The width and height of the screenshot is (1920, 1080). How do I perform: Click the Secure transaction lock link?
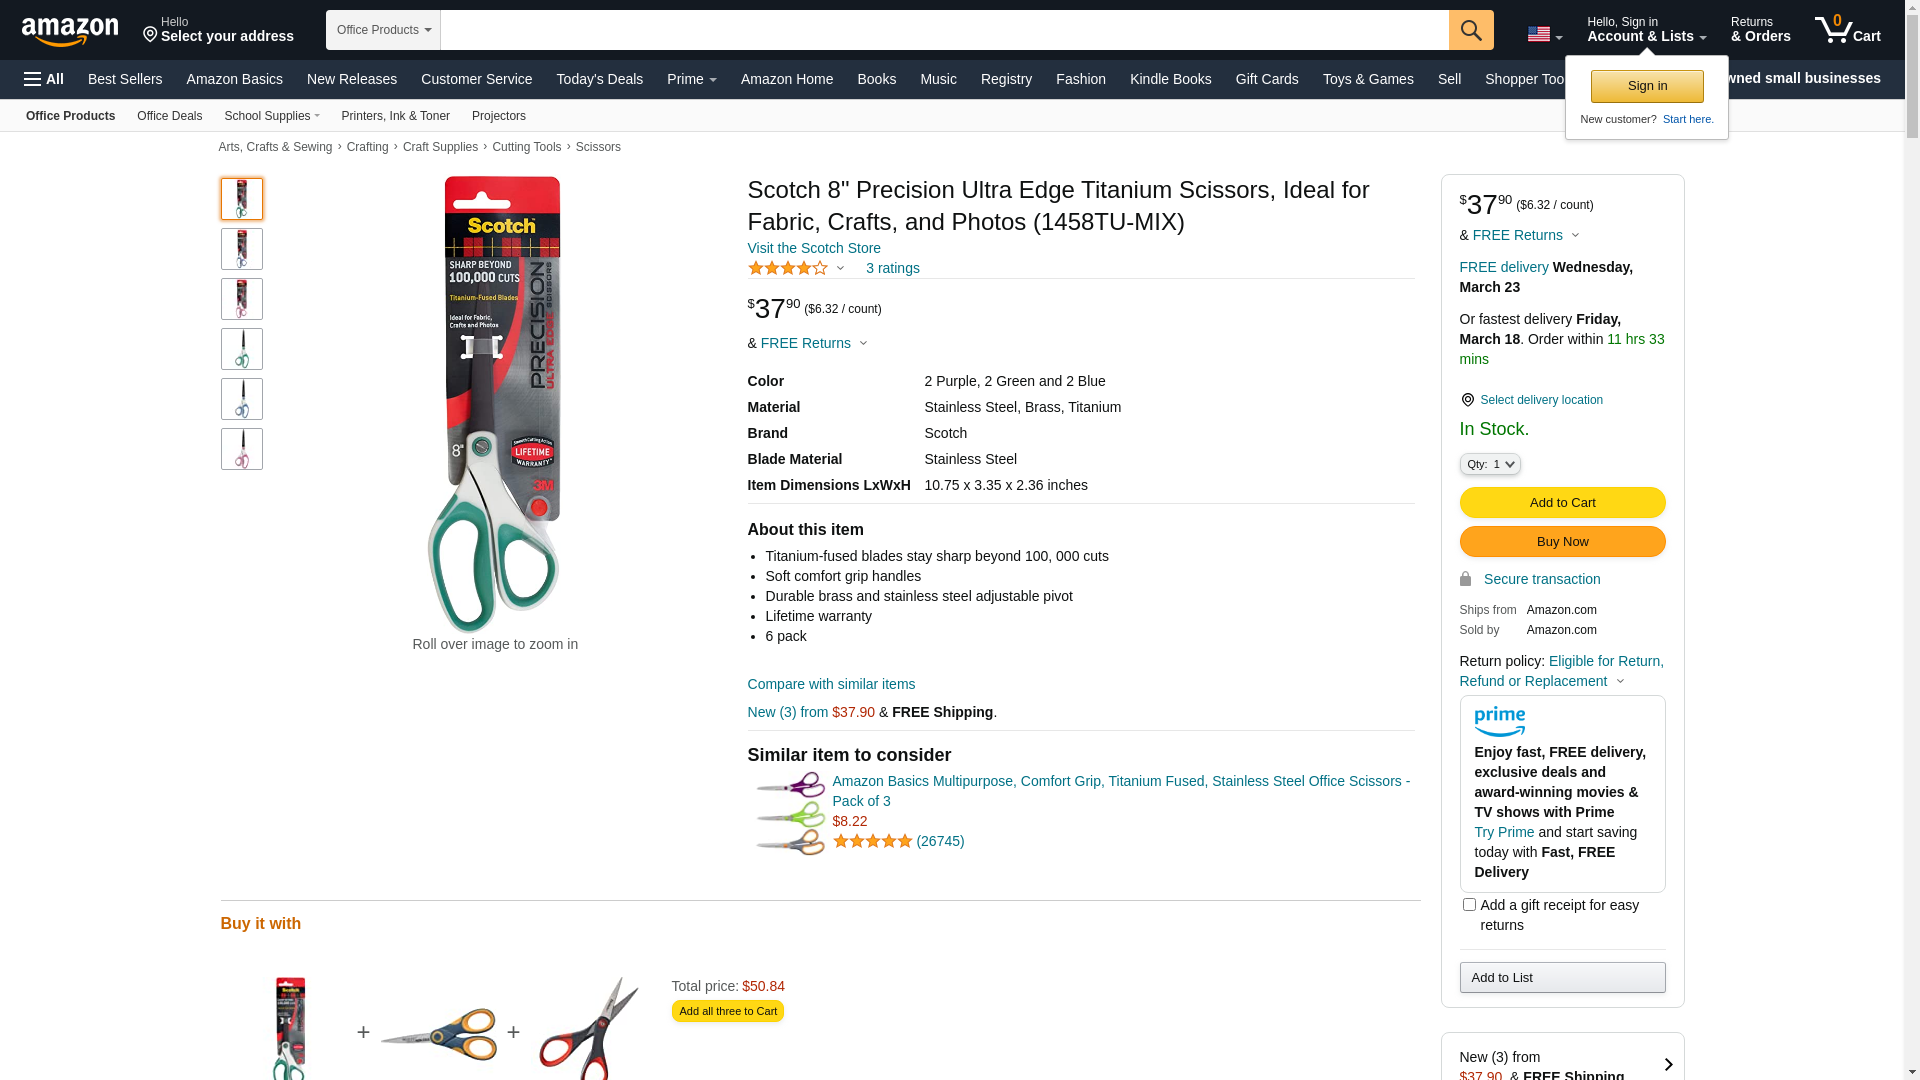click(1530, 579)
